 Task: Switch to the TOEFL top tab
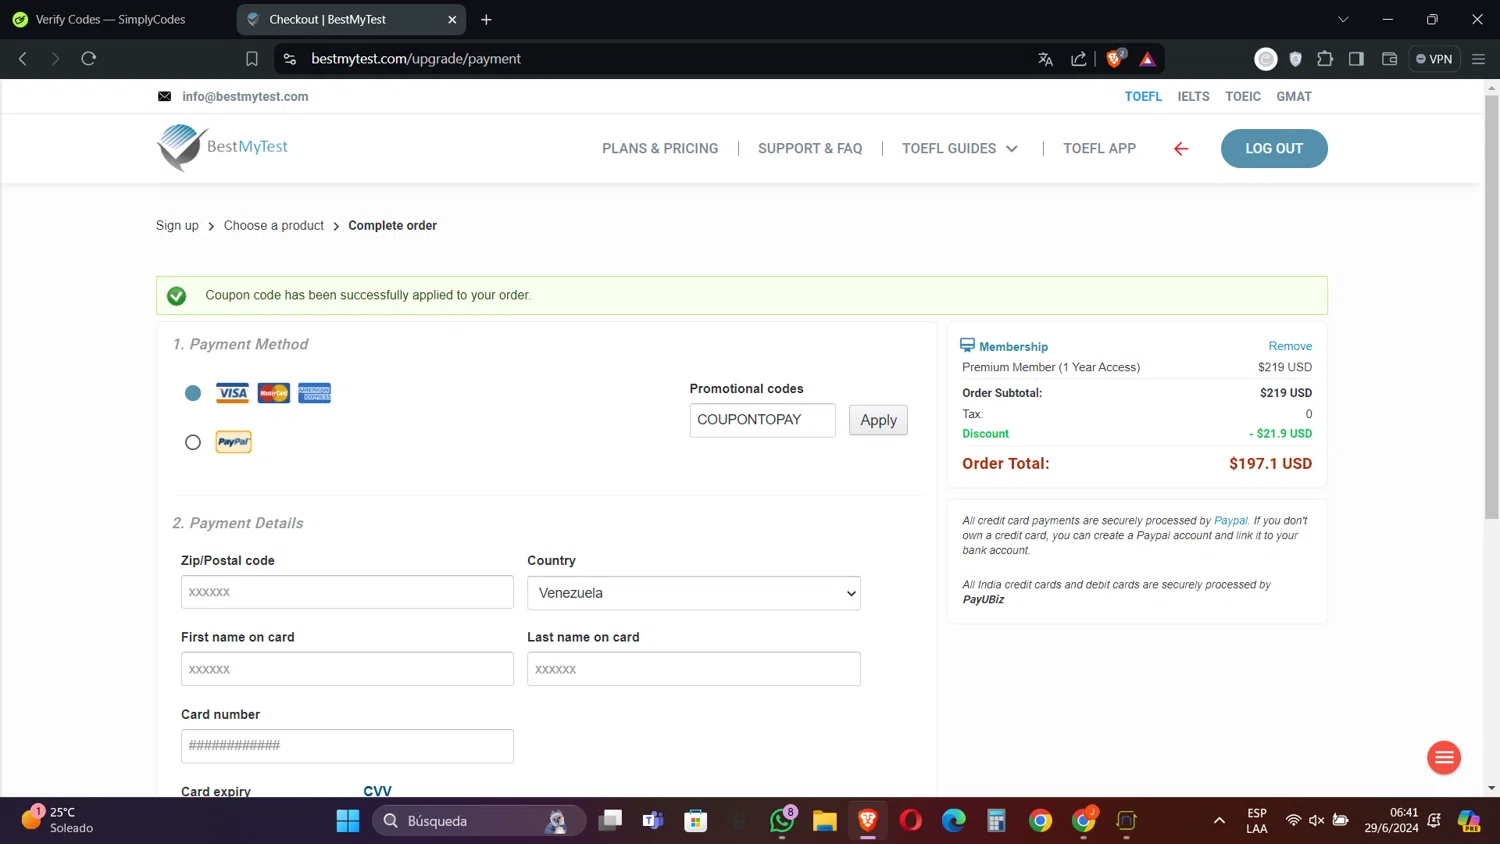tap(1143, 96)
